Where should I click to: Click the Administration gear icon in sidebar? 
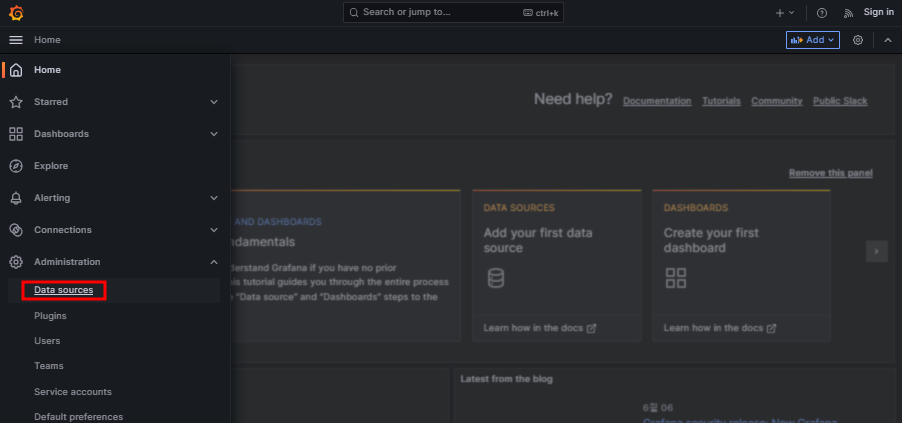[x=16, y=262]
